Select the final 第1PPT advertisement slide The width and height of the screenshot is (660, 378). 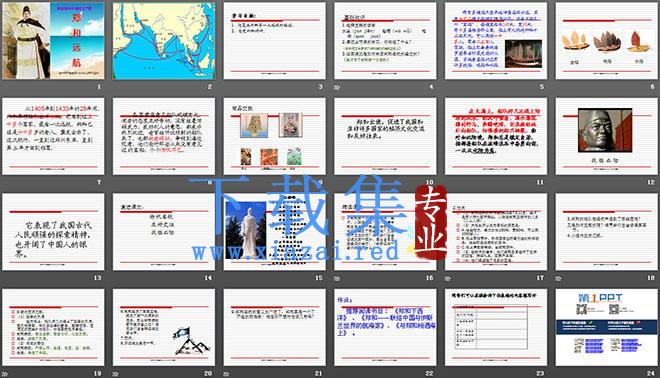tap(607, 327)
